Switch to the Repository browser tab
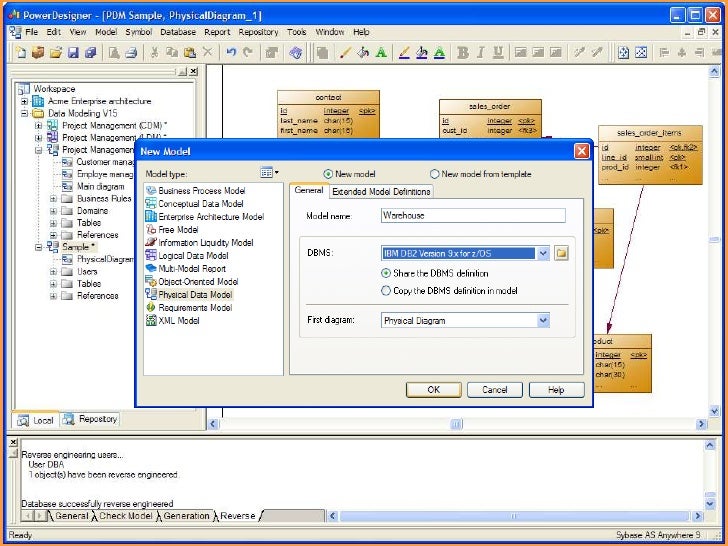Viewport: 728px width, 546px height. tap(90, 419)
